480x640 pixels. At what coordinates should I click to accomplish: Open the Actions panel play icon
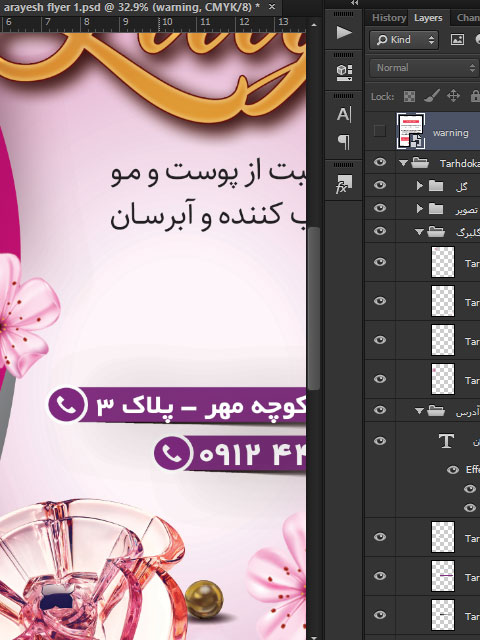click(344, 32)
